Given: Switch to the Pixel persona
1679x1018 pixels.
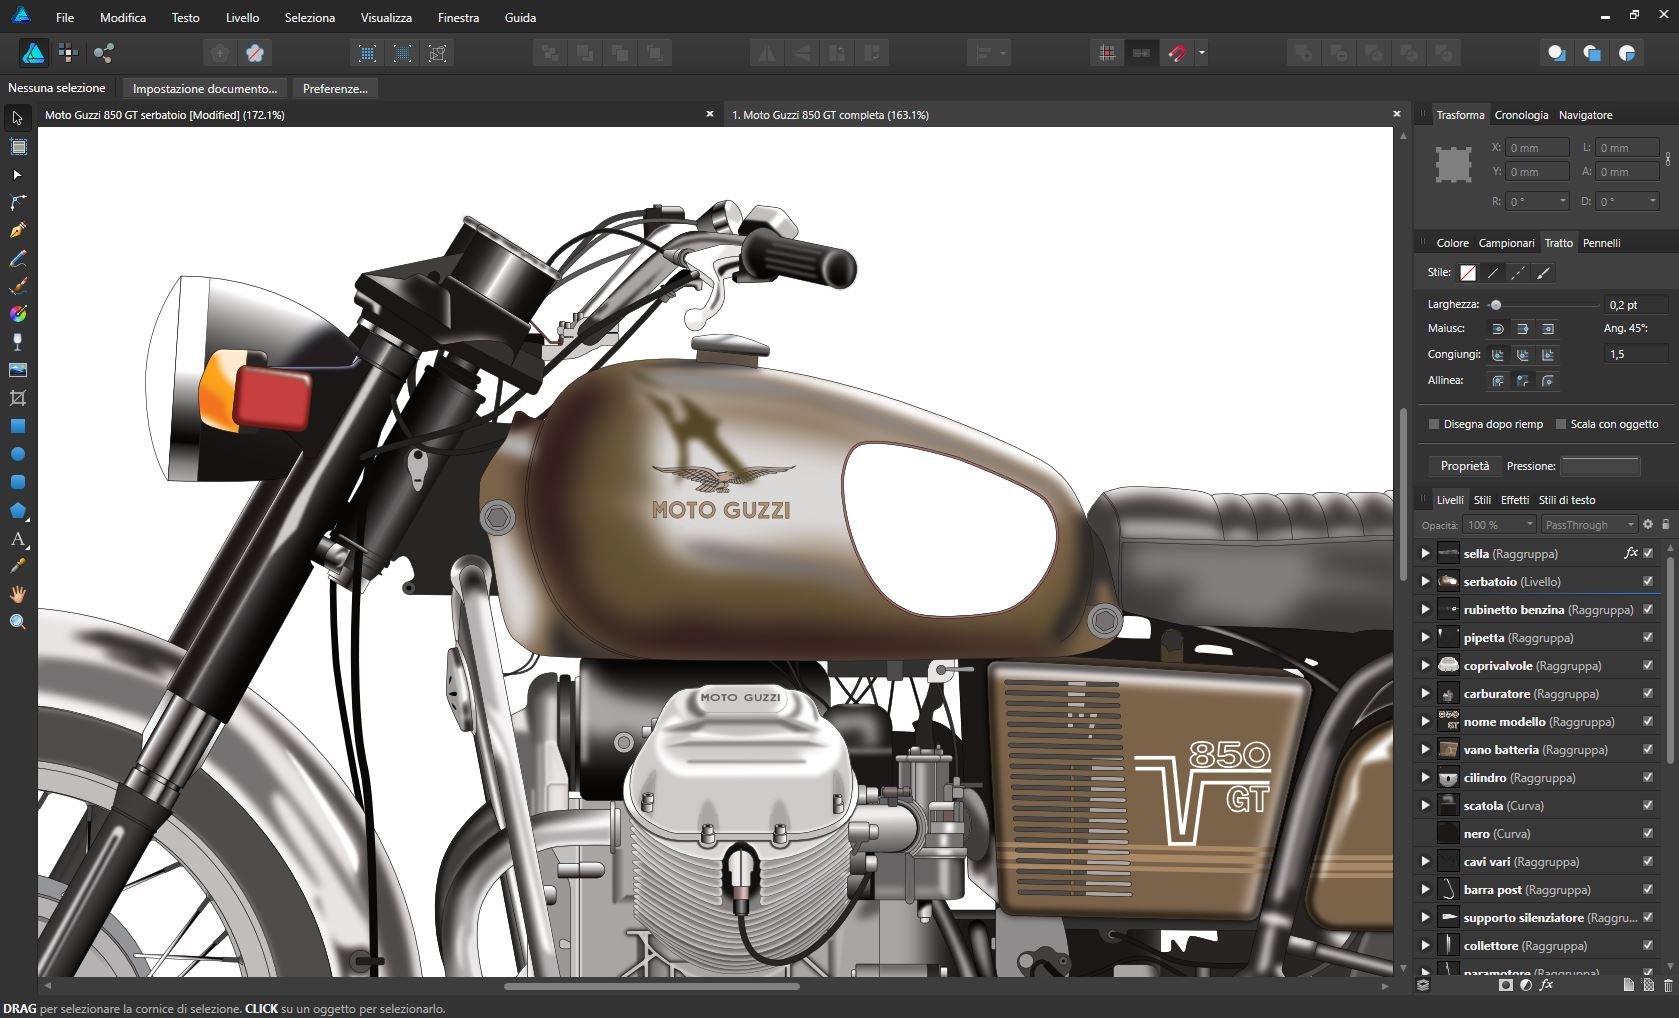Looking at the screenshot, I should click(68, 53).
